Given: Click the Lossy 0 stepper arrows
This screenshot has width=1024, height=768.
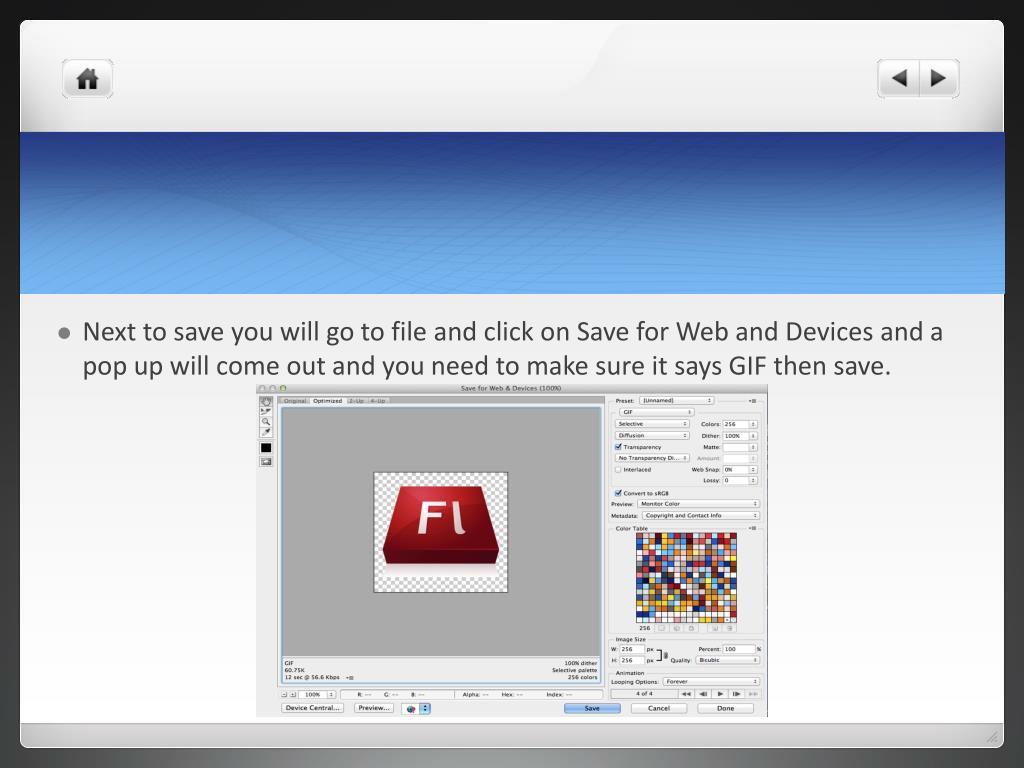Looking at the screenshot, I should (x=753, y=481).
